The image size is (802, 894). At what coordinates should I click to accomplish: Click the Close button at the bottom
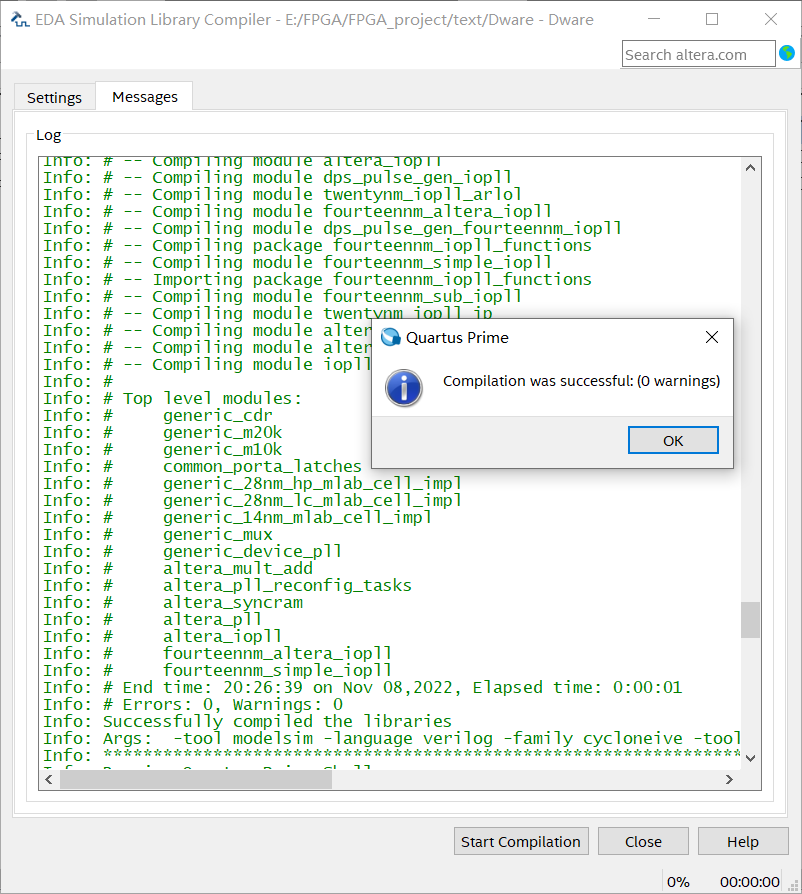(x=643, y=842)
